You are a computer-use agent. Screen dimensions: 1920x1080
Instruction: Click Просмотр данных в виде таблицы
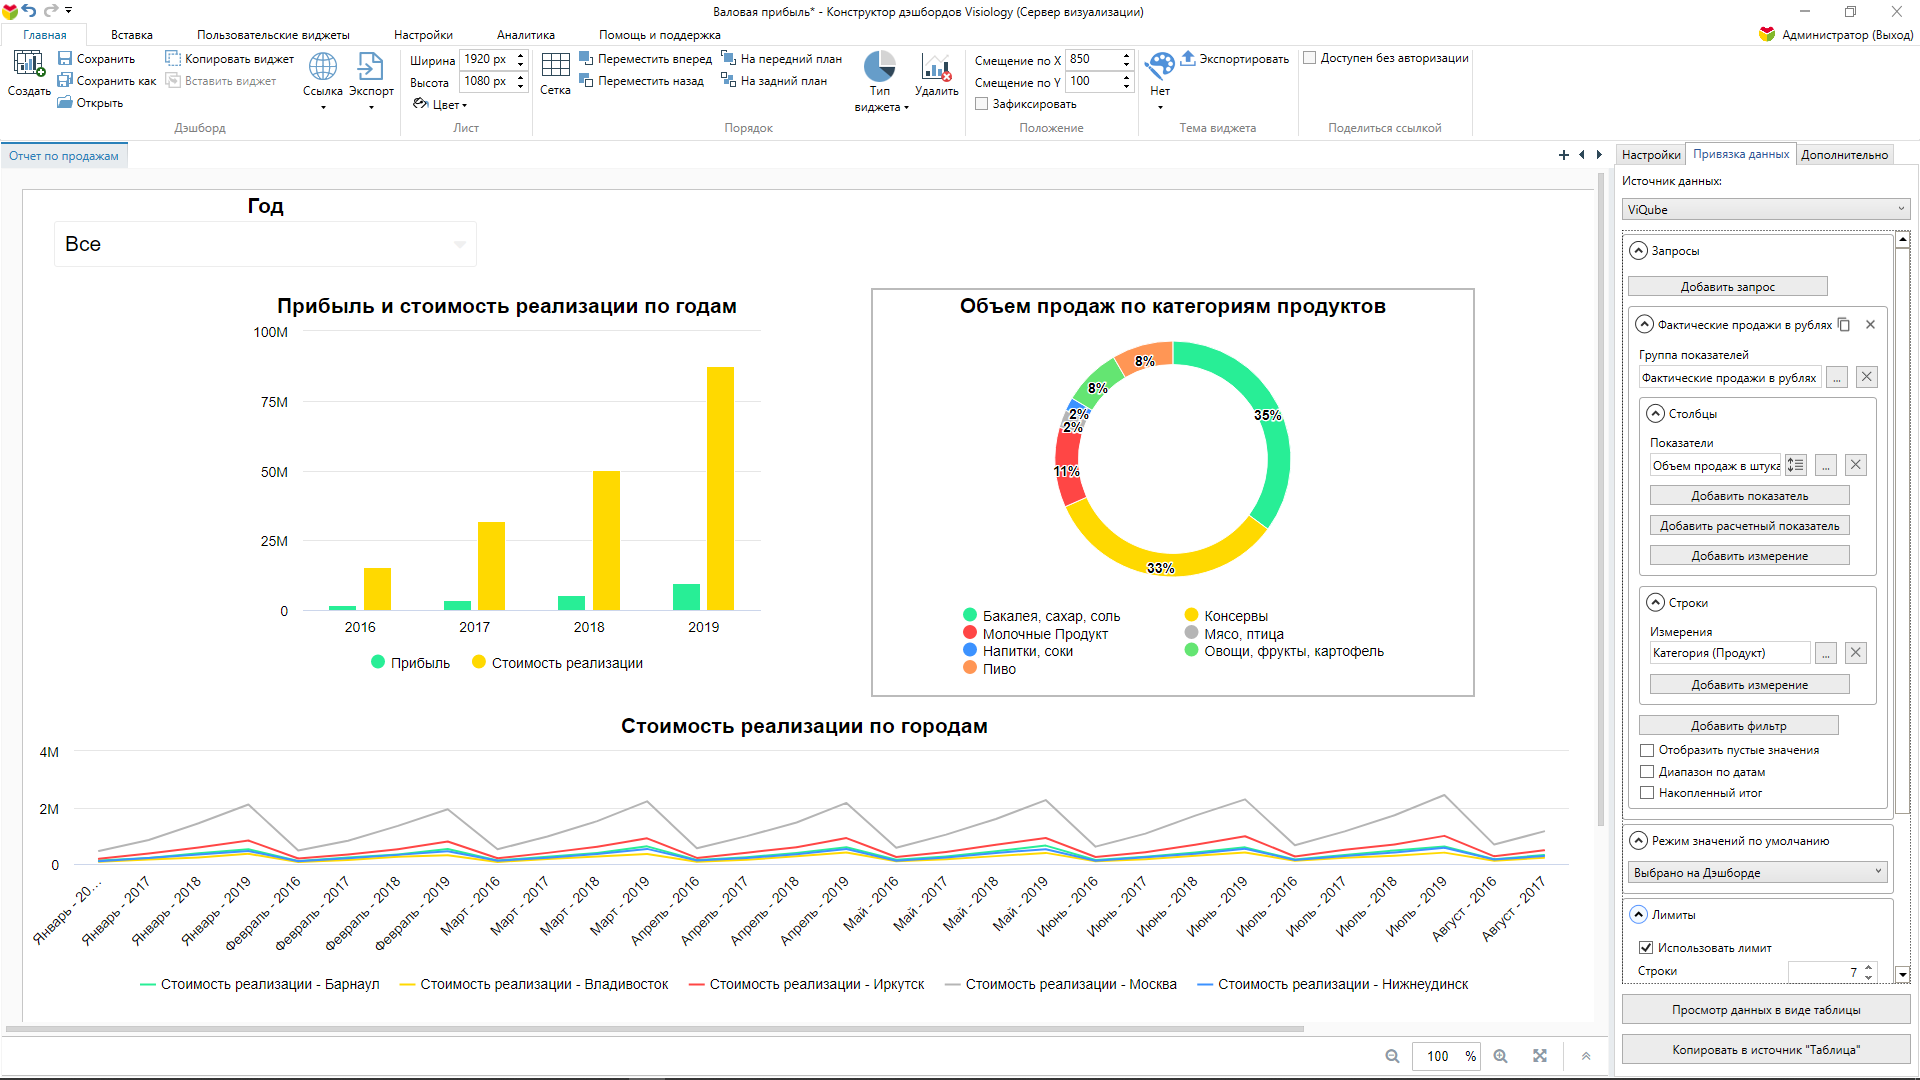tap(1765, 1010)
